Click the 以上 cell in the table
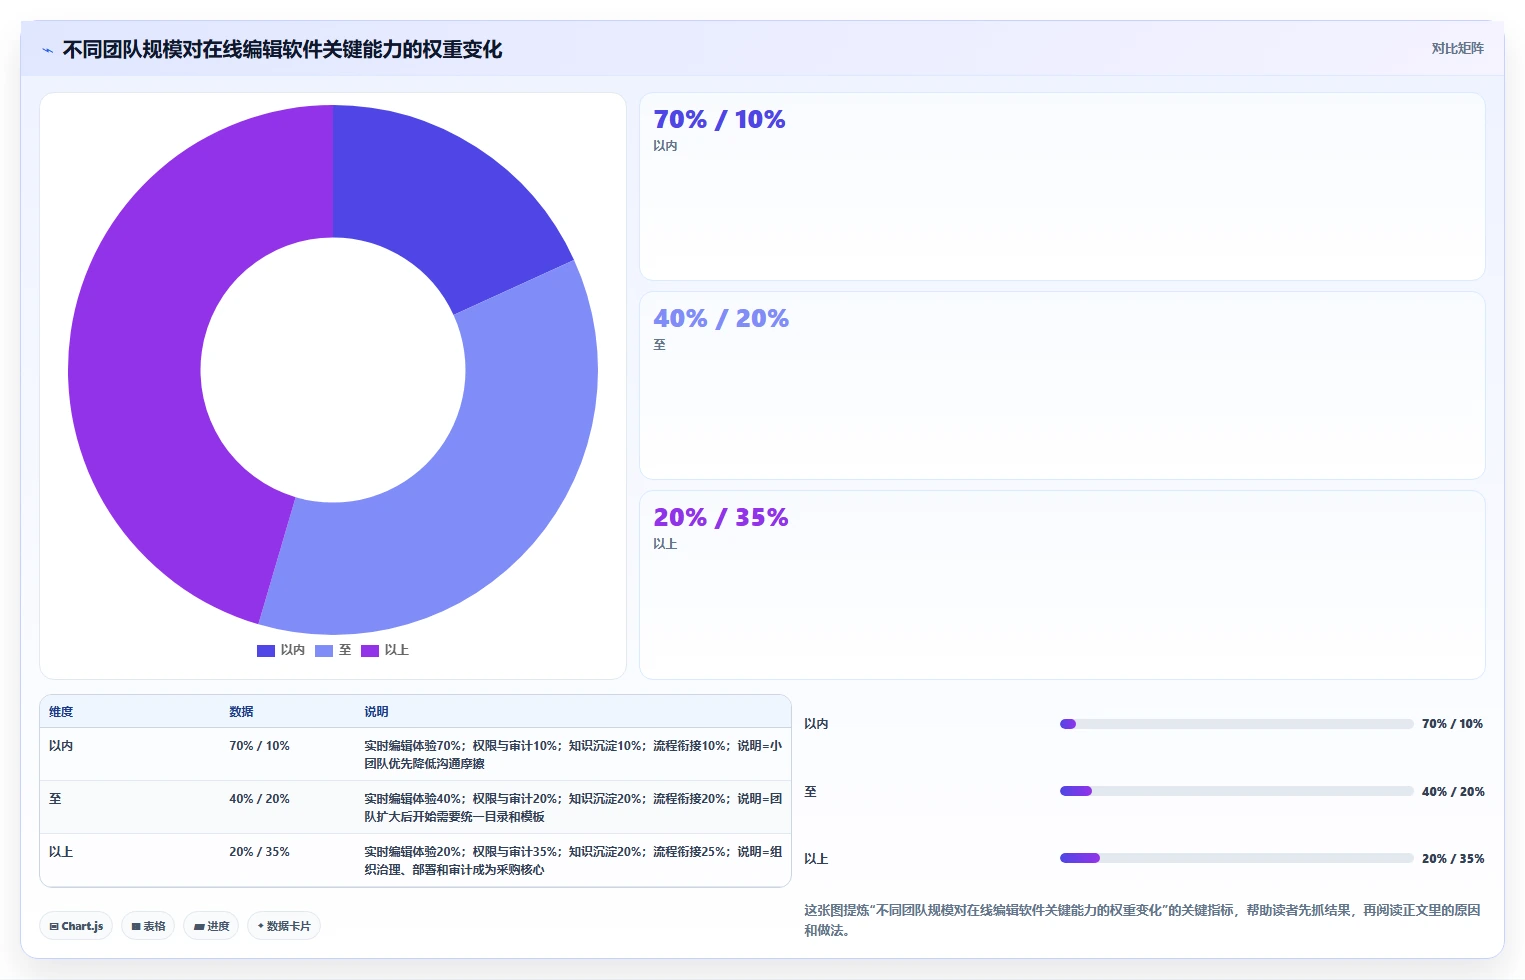Screen dimensions: 1525x980 tap(61, 852)
